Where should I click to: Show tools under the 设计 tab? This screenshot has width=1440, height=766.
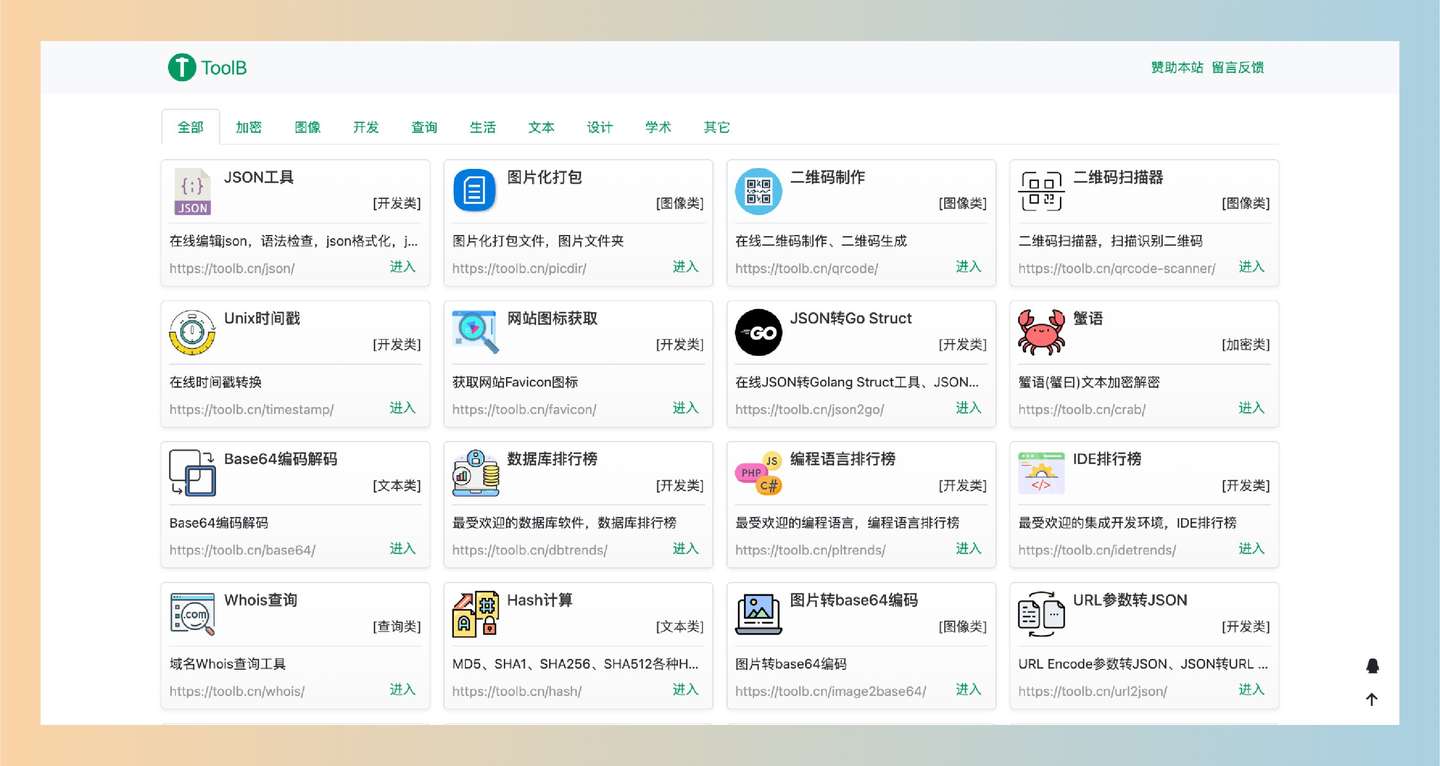coord(600,127)
